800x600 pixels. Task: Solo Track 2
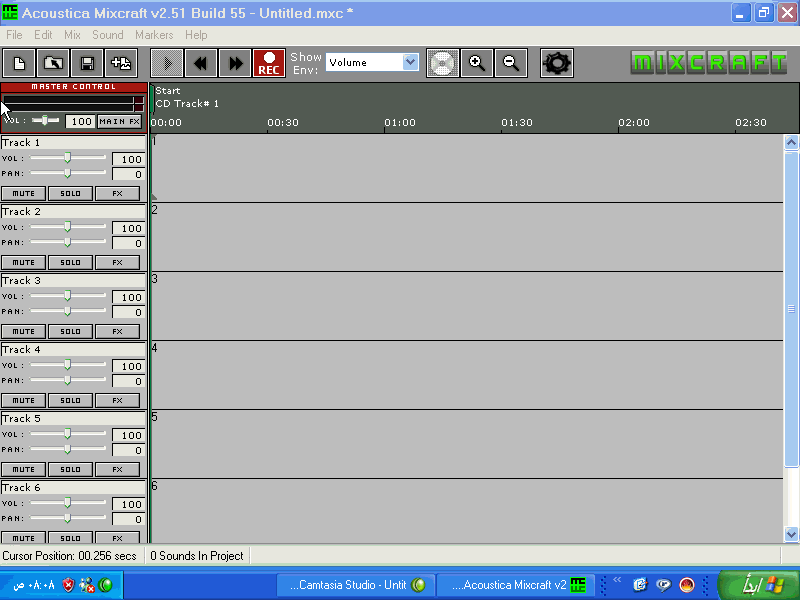tap(70, 262)
